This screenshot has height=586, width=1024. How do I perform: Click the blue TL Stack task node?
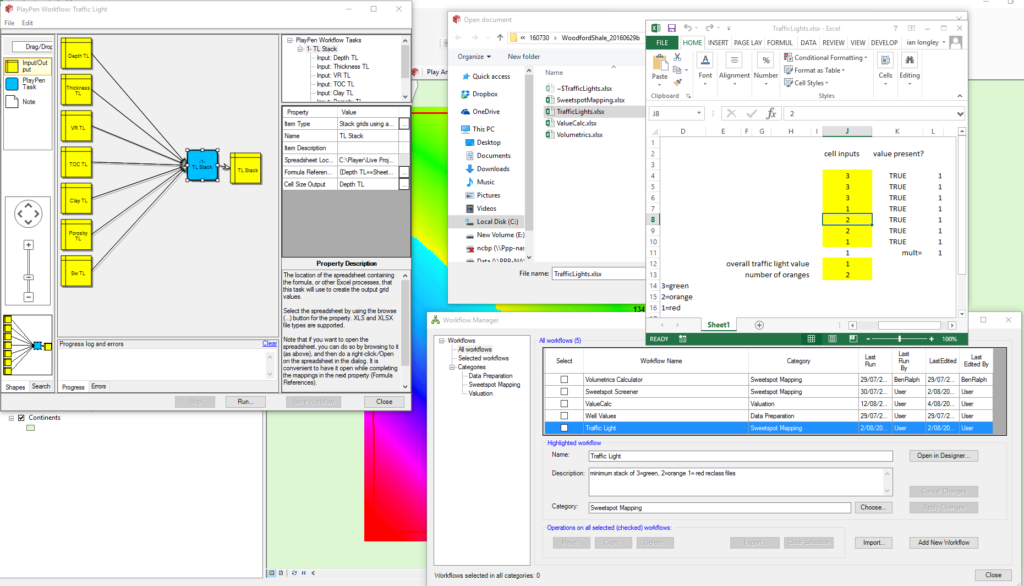pyautogui.click(x=202, y=169)
